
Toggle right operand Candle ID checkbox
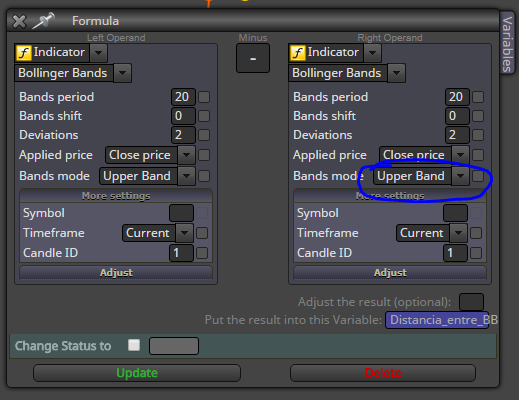476,253
